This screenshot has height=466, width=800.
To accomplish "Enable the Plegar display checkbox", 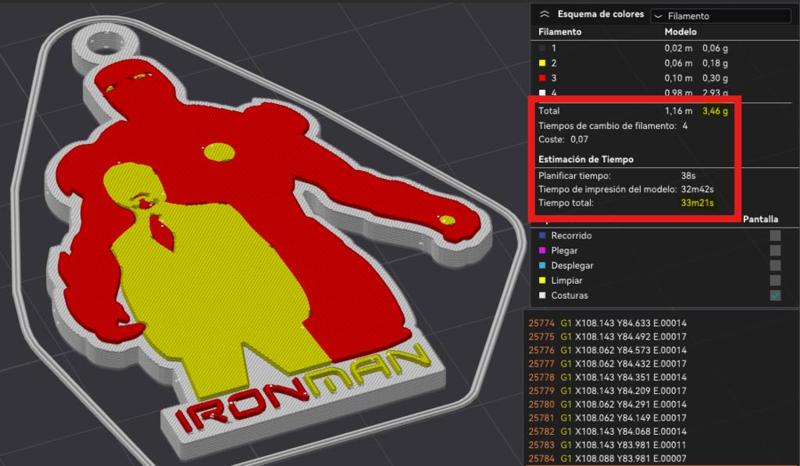I will [x=775, y=251].
